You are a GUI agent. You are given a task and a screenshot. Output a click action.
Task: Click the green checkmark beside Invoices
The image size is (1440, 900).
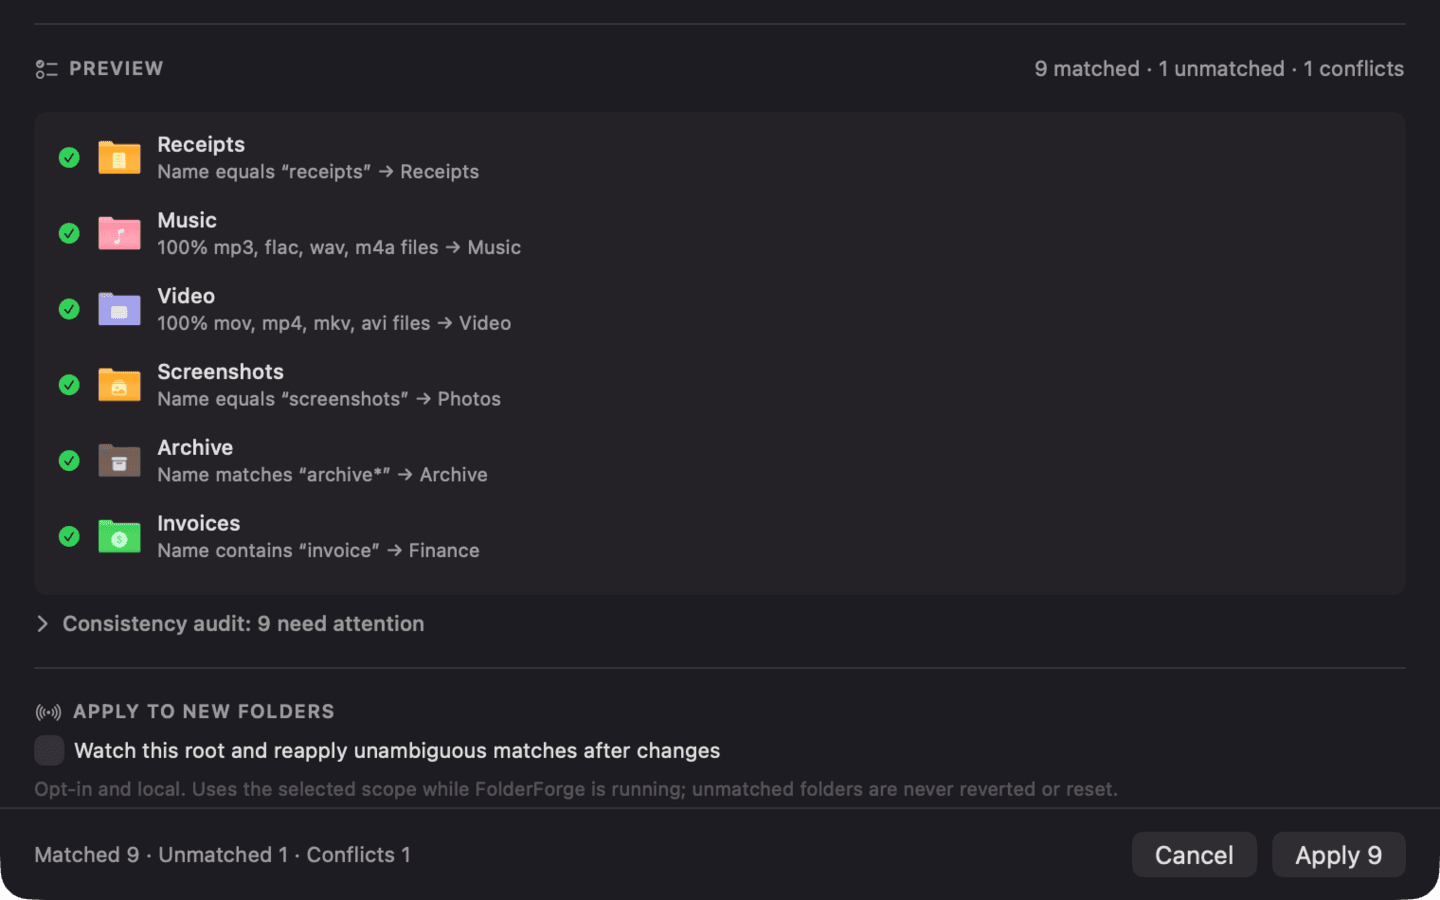click(x=69, y=536)
